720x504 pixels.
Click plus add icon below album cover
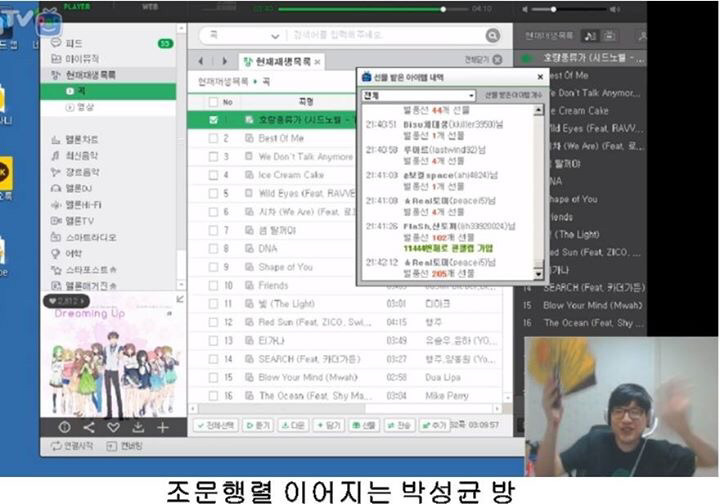(163, 427)
